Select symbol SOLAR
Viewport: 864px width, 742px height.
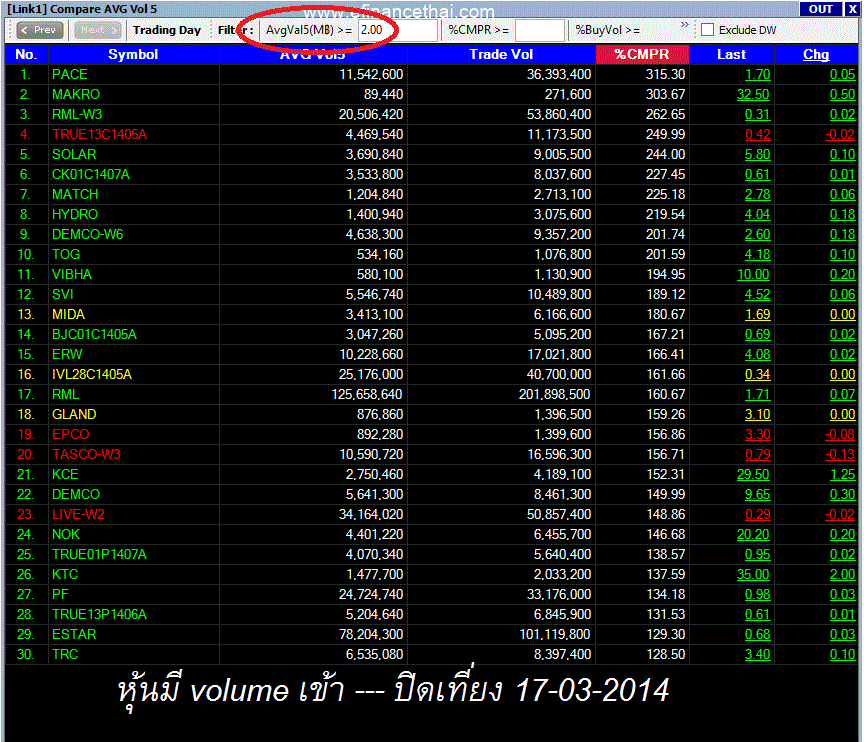(x=74, y=154)
